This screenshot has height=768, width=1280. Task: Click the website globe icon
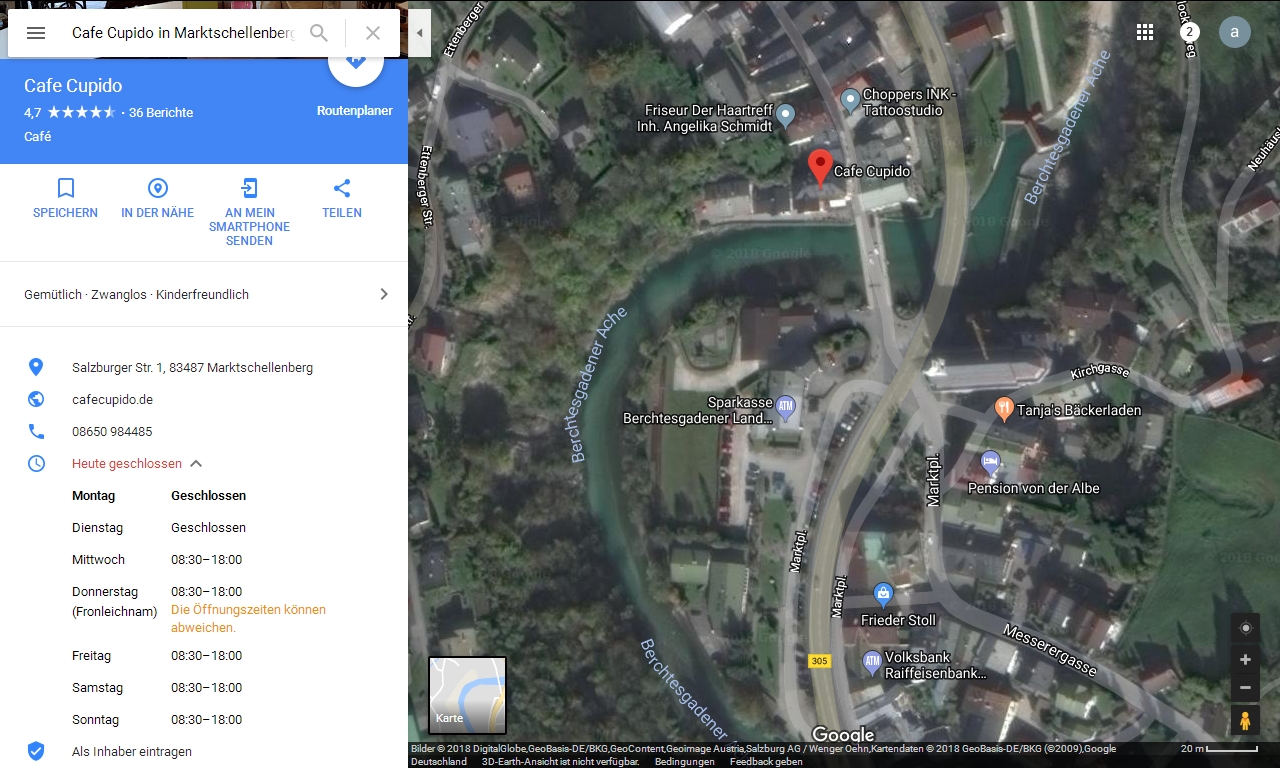36,399
